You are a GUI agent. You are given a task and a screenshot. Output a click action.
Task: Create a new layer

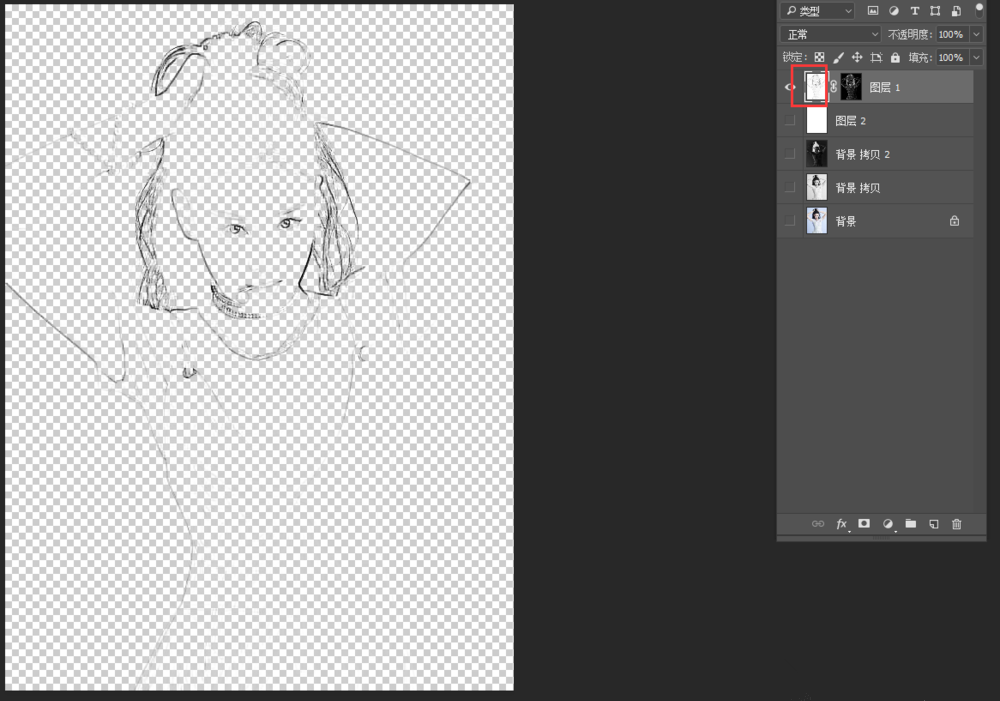click(933, 523)
